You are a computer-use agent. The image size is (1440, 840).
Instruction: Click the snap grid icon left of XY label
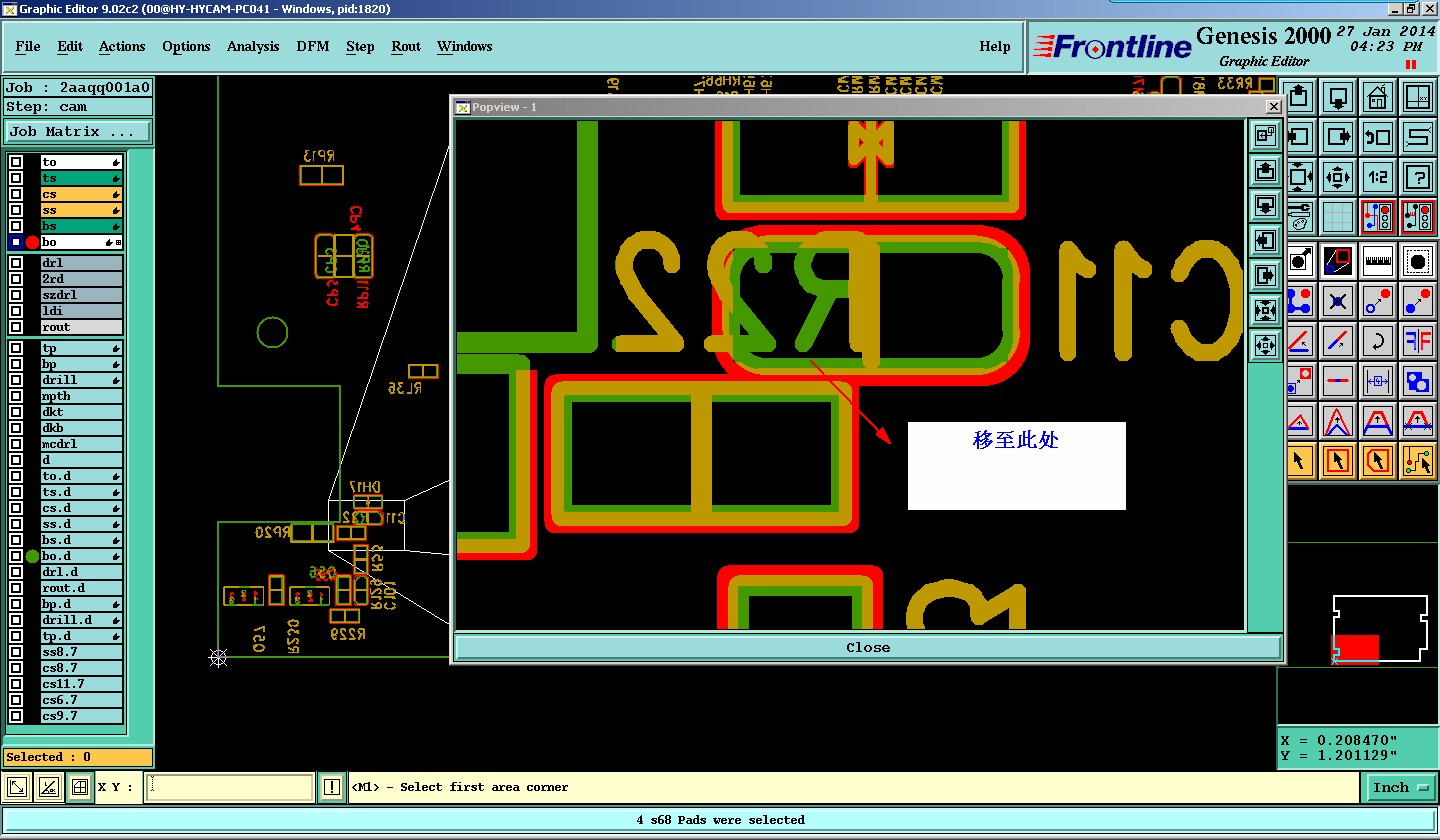tap(80, 787)
